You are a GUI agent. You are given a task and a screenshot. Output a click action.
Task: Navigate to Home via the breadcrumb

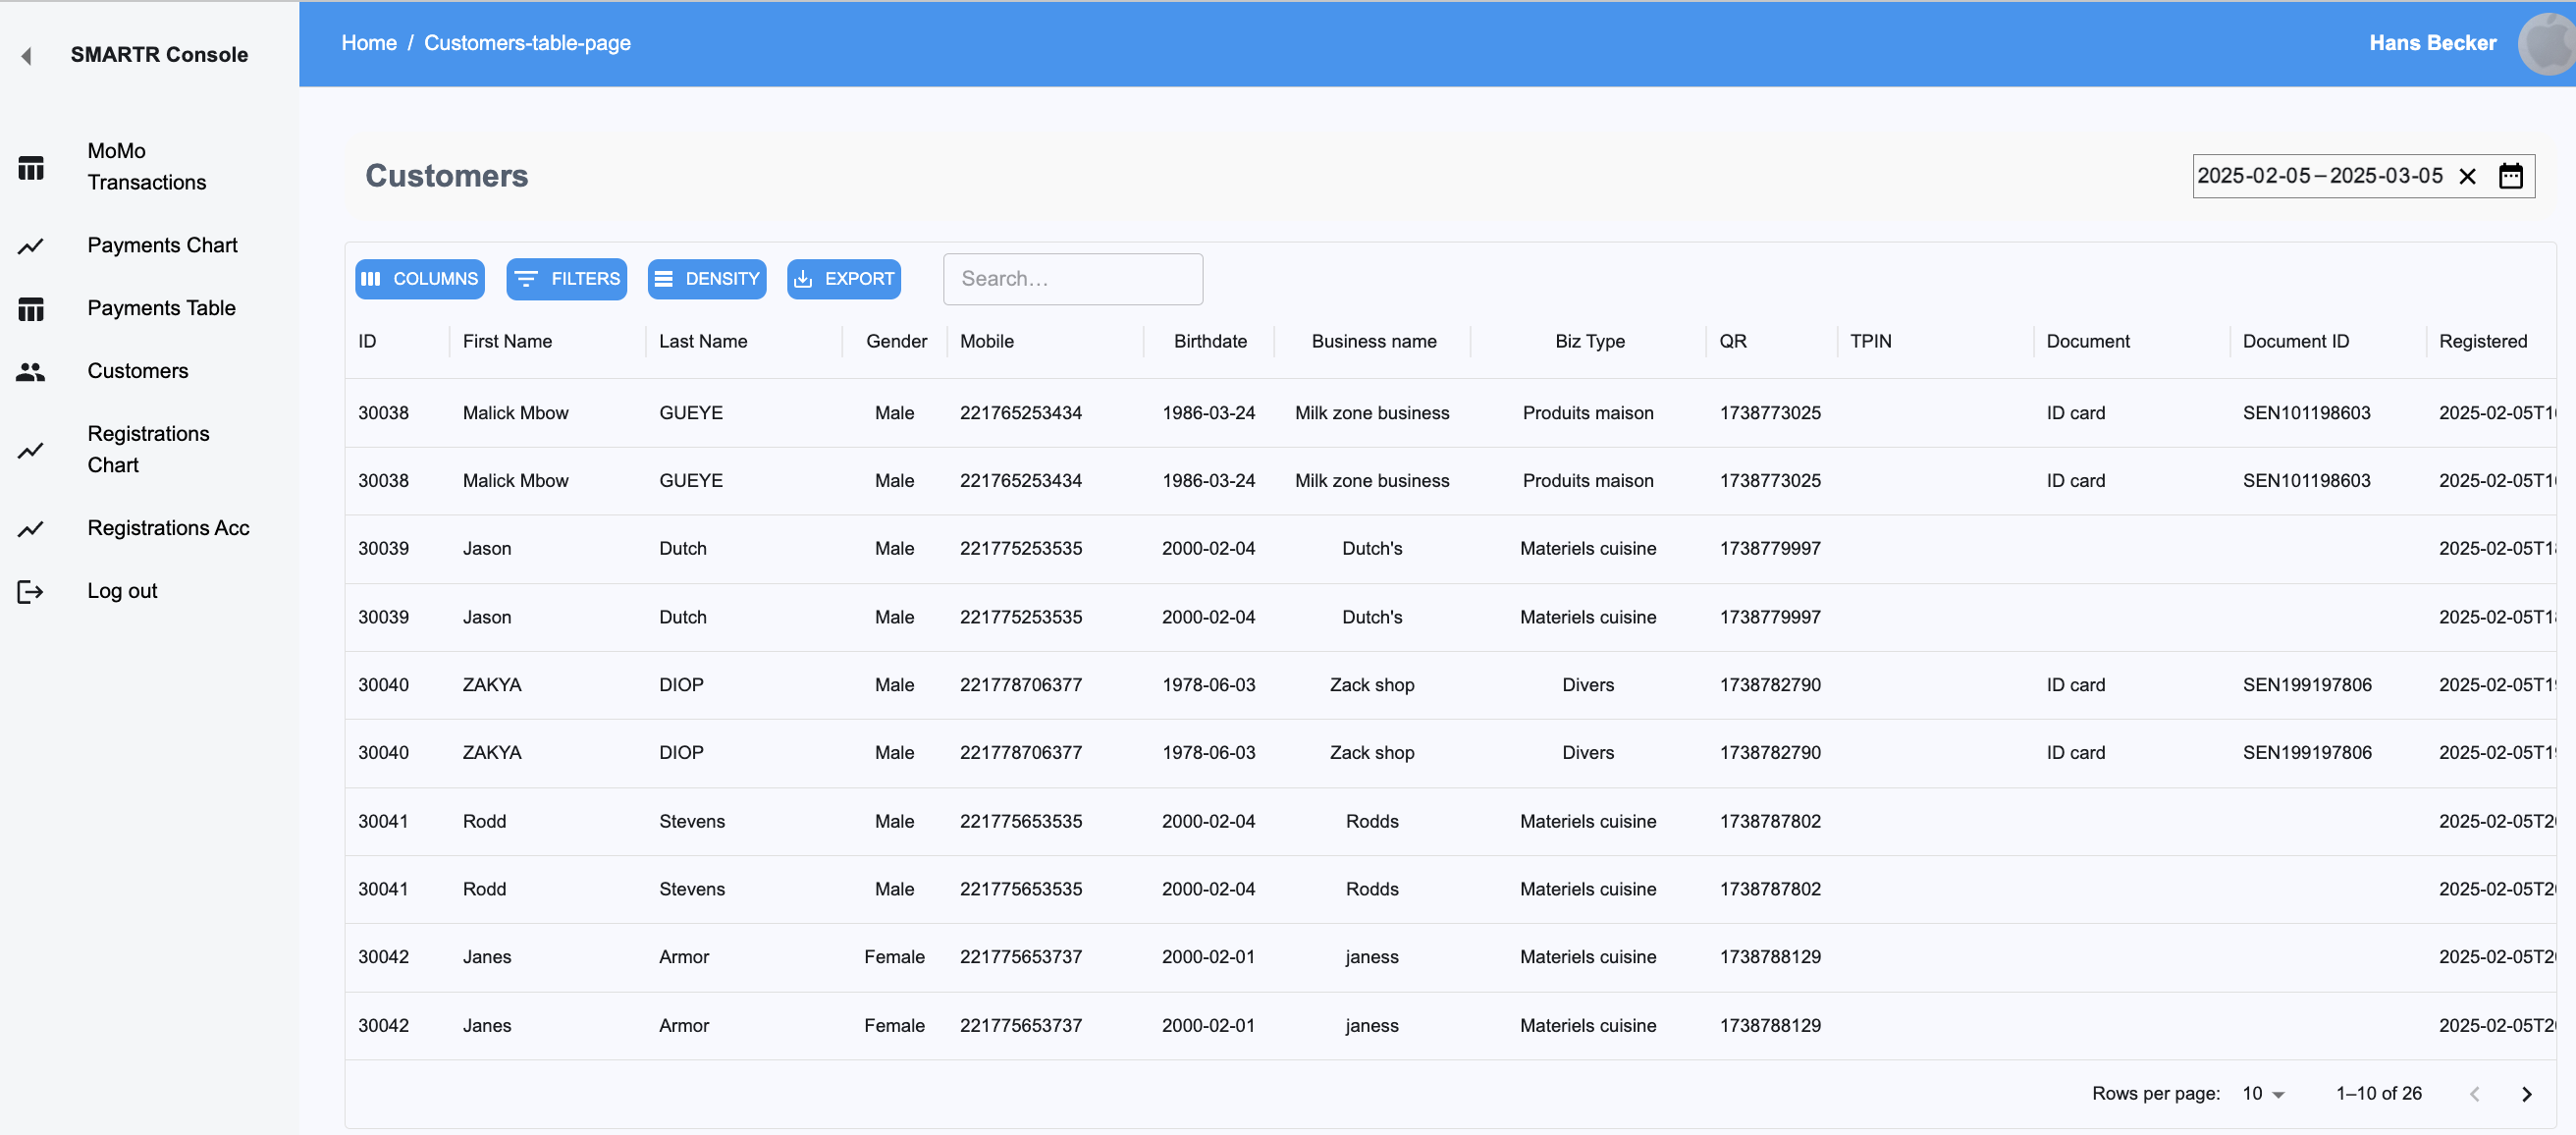click(369, 43)
